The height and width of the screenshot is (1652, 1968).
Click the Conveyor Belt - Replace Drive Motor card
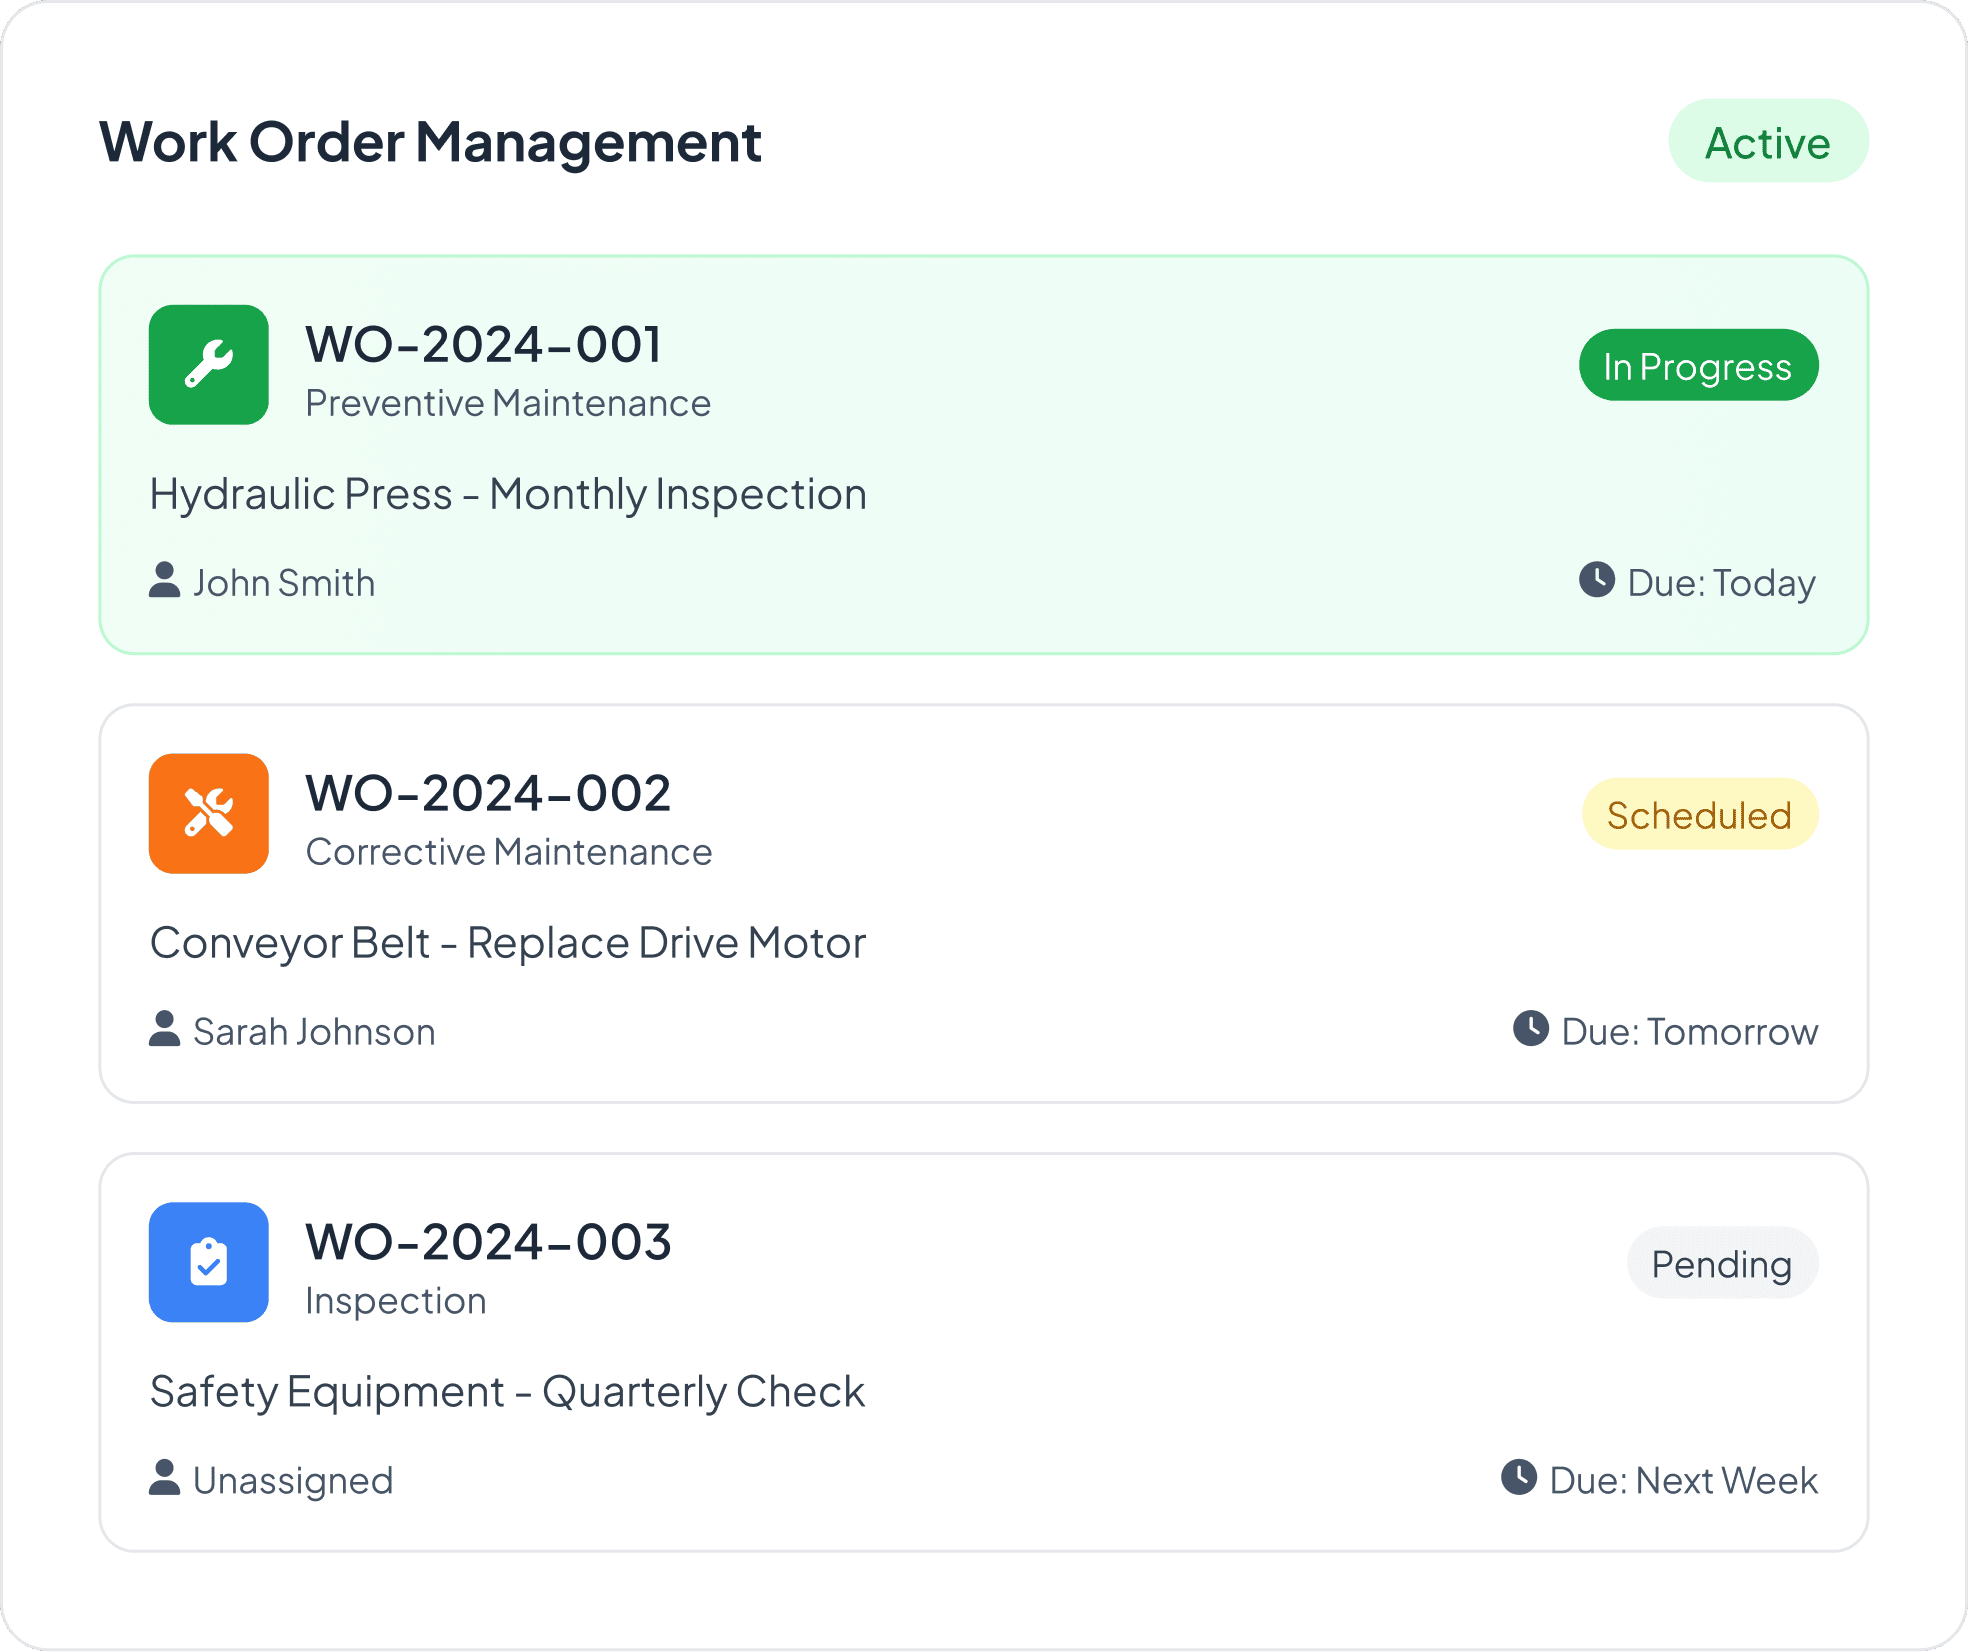click(507, 941)
